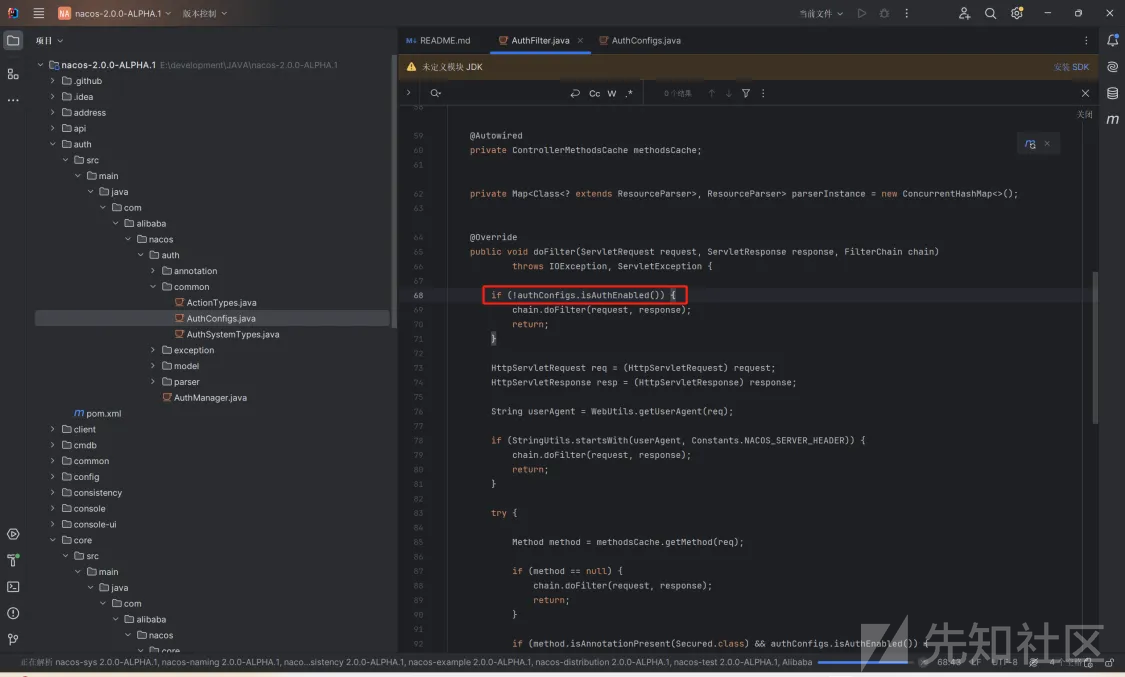The height and width of the screenshot is (677, 1125).
Task: Toggle Words option in search bar
Action: tap(612, 93)
